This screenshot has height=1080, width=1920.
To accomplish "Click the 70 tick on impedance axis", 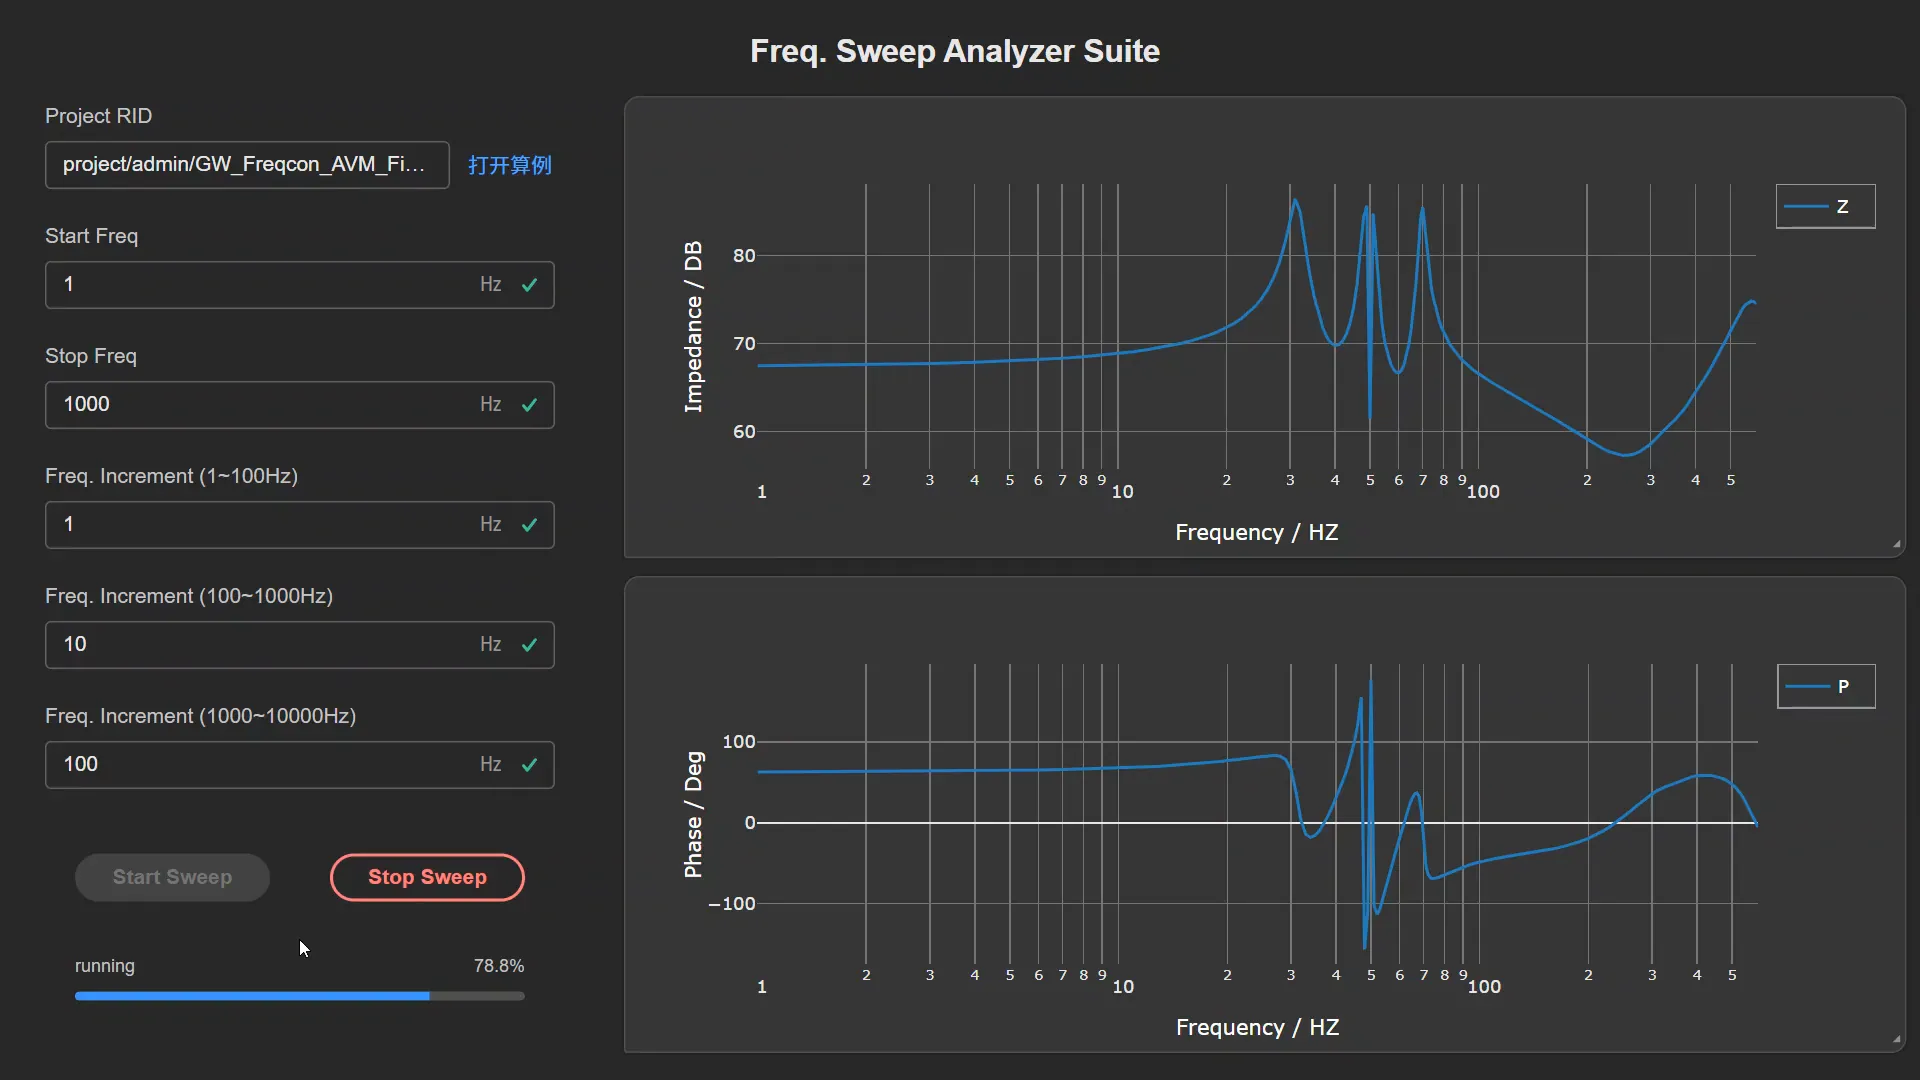I will pos(744,344).
